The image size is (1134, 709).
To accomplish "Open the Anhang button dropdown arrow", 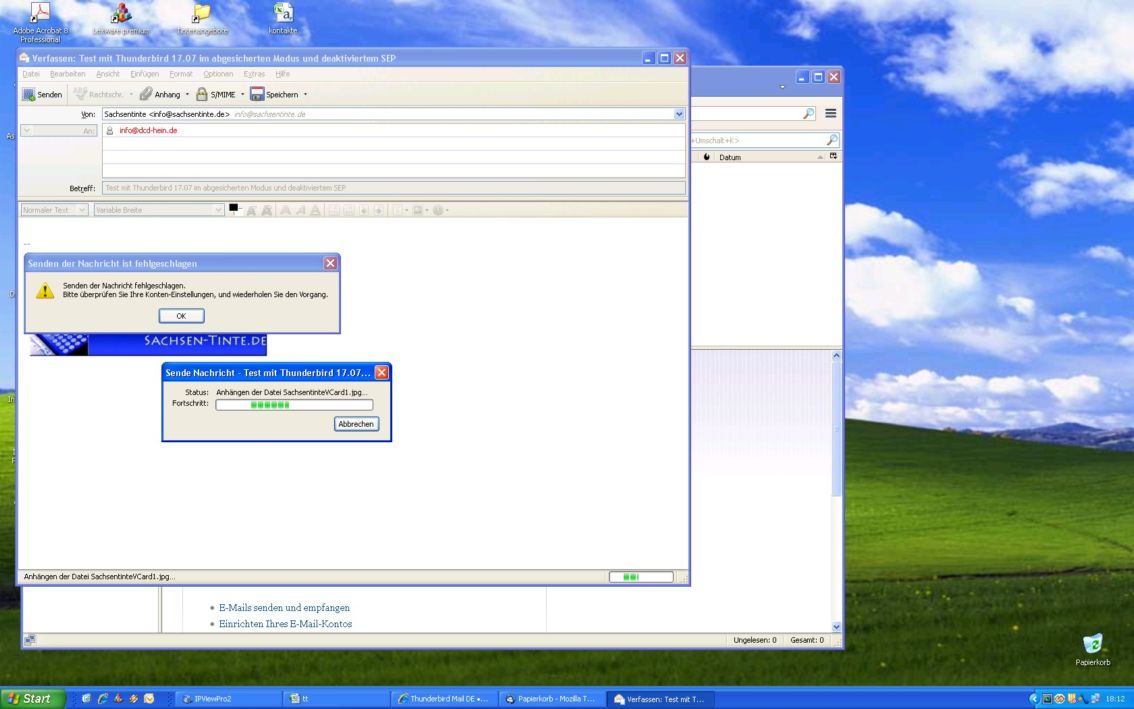I will (x=187, y=95).
